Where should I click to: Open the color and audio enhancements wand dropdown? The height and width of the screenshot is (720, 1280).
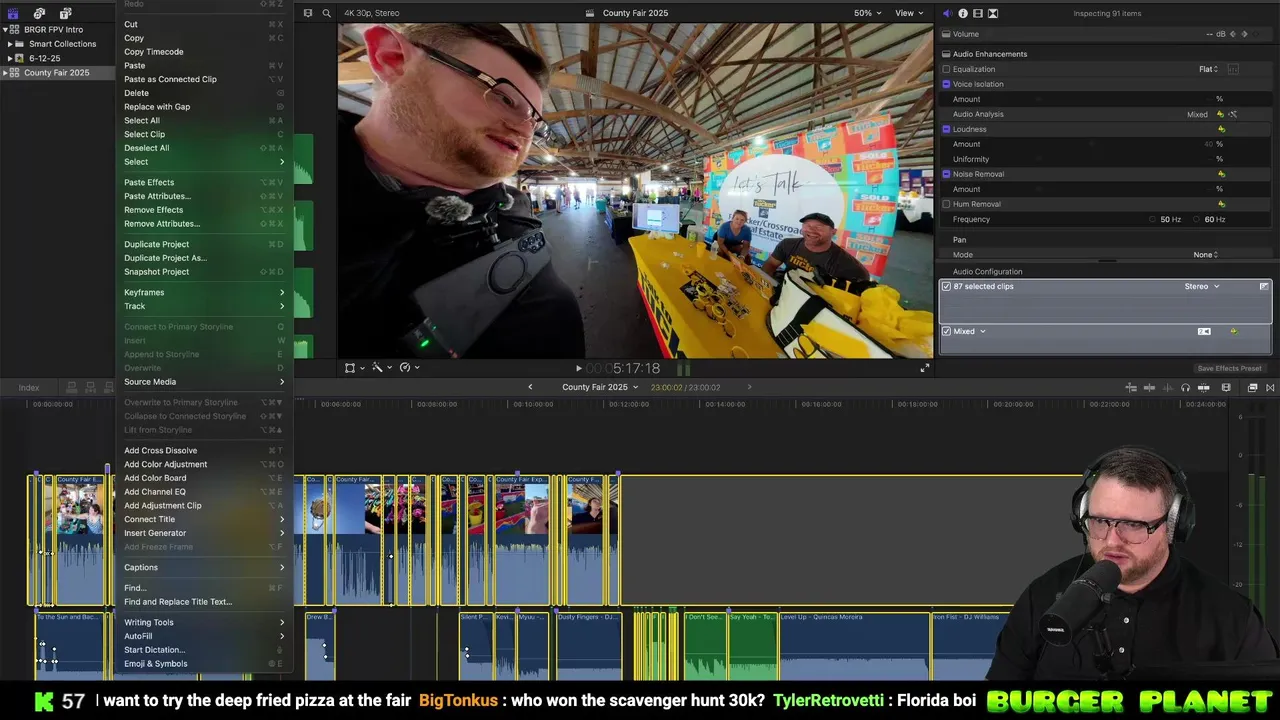[381, 368]
